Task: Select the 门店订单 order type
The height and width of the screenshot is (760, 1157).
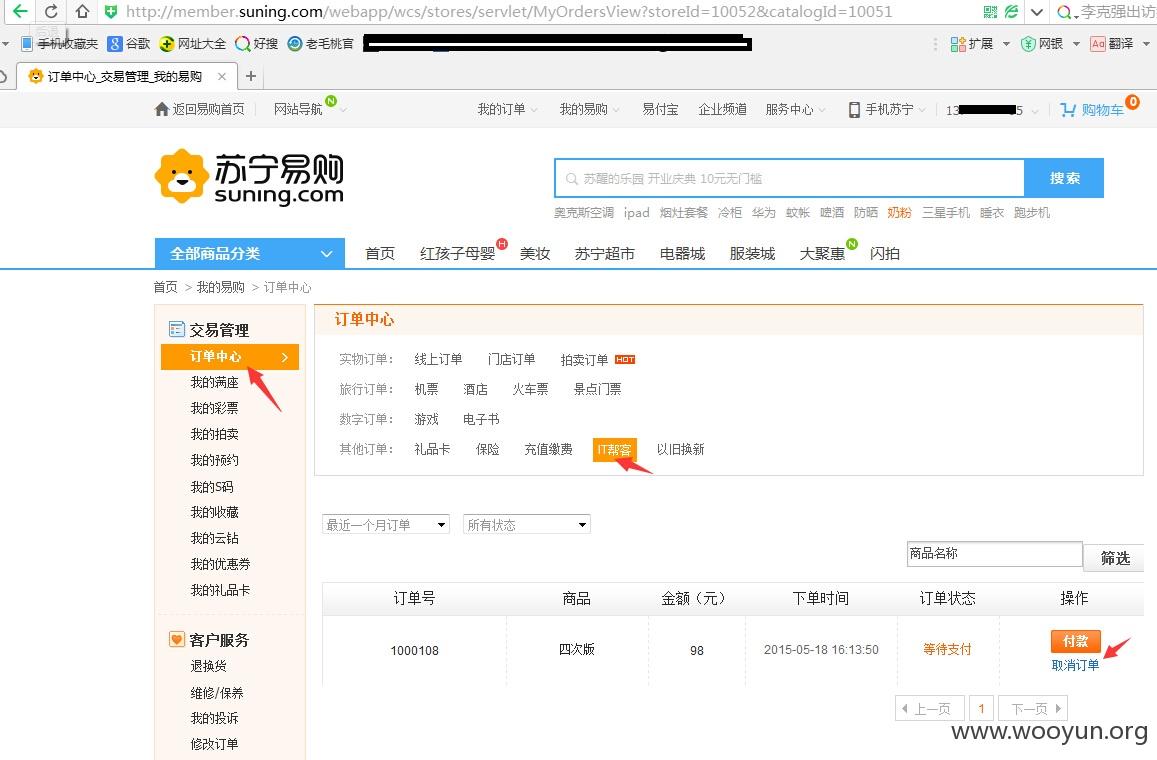Action: (511, 359)
